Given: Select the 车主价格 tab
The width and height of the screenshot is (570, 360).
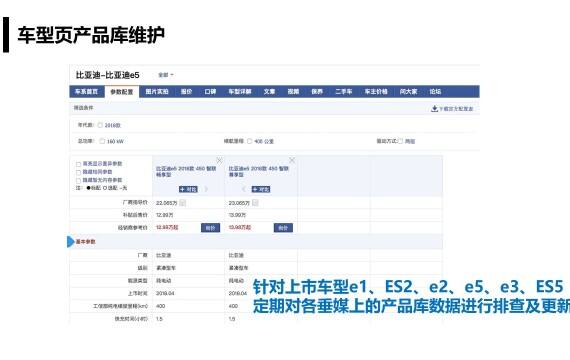Looking at the screenshot, I should coord(376,92).
